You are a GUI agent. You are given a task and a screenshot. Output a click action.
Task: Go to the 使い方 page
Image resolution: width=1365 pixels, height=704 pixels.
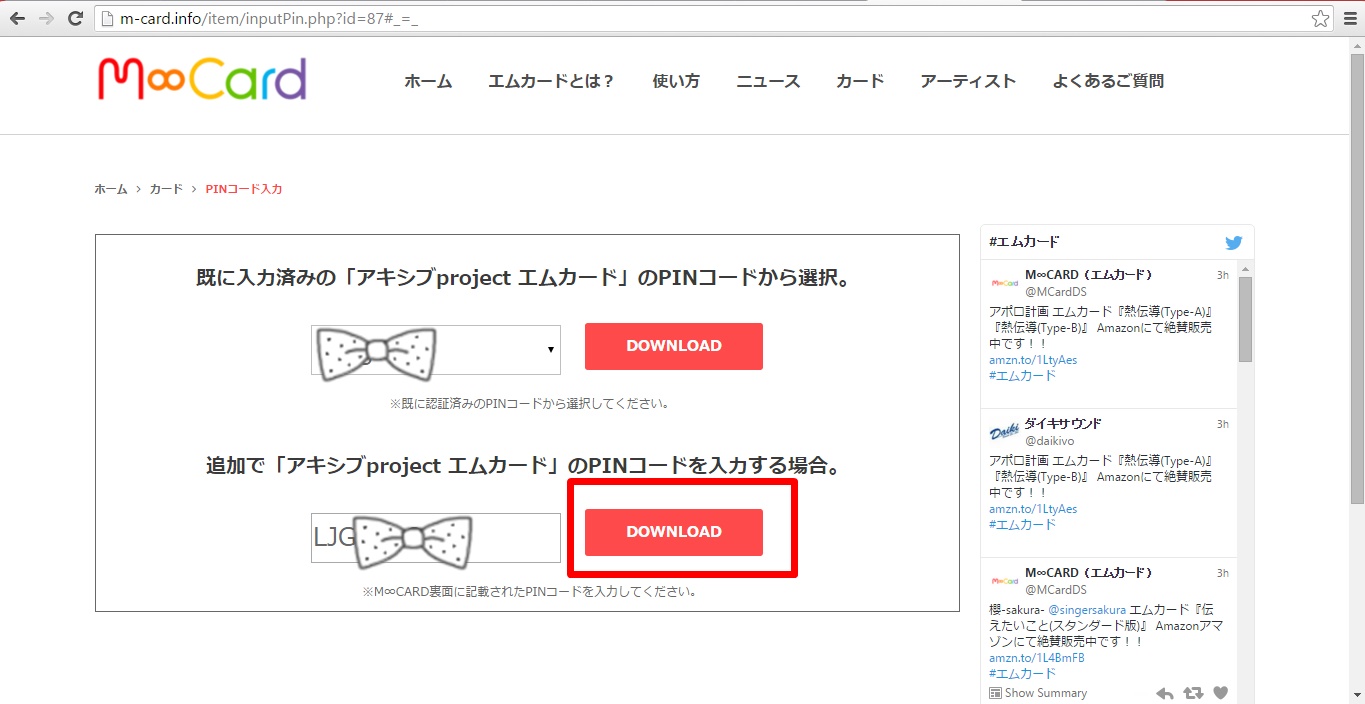pos(676,82)
